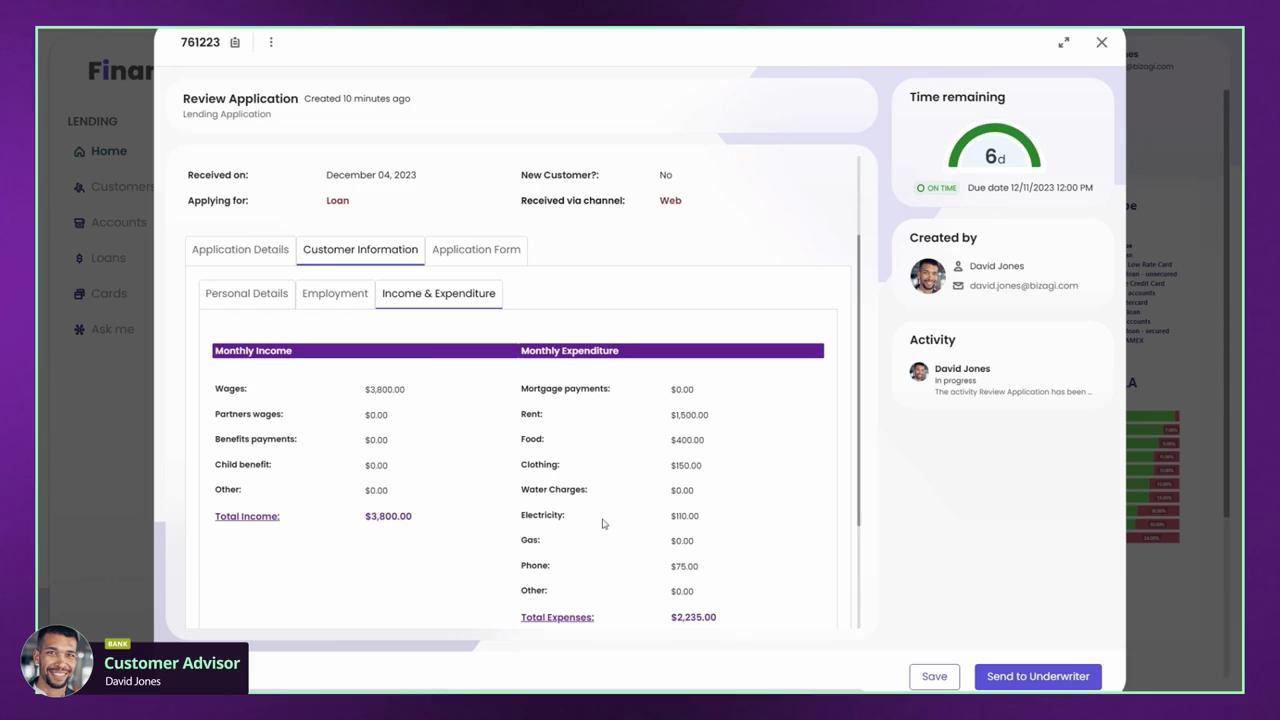
Task: Click the Home icon in sidebar
Action: pyautogui.click(x=79, y=152)
